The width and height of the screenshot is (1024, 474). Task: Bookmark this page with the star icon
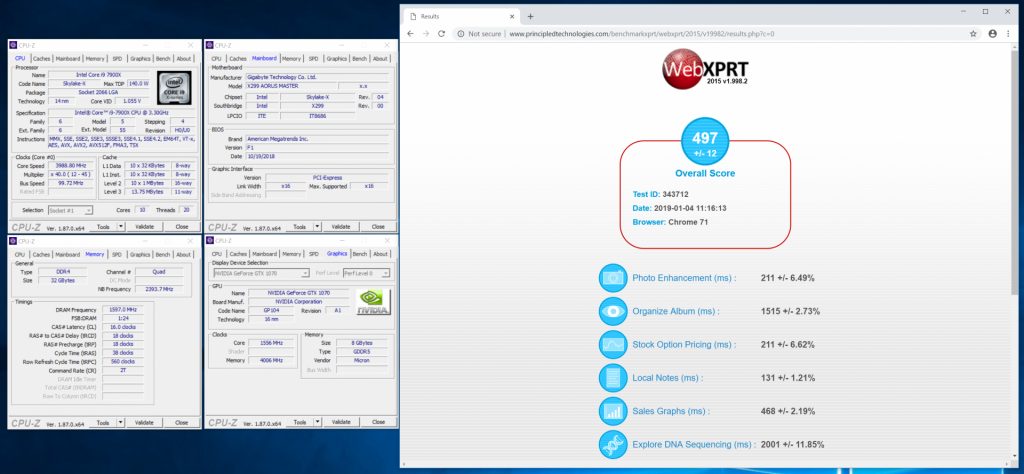click(973, 33)
